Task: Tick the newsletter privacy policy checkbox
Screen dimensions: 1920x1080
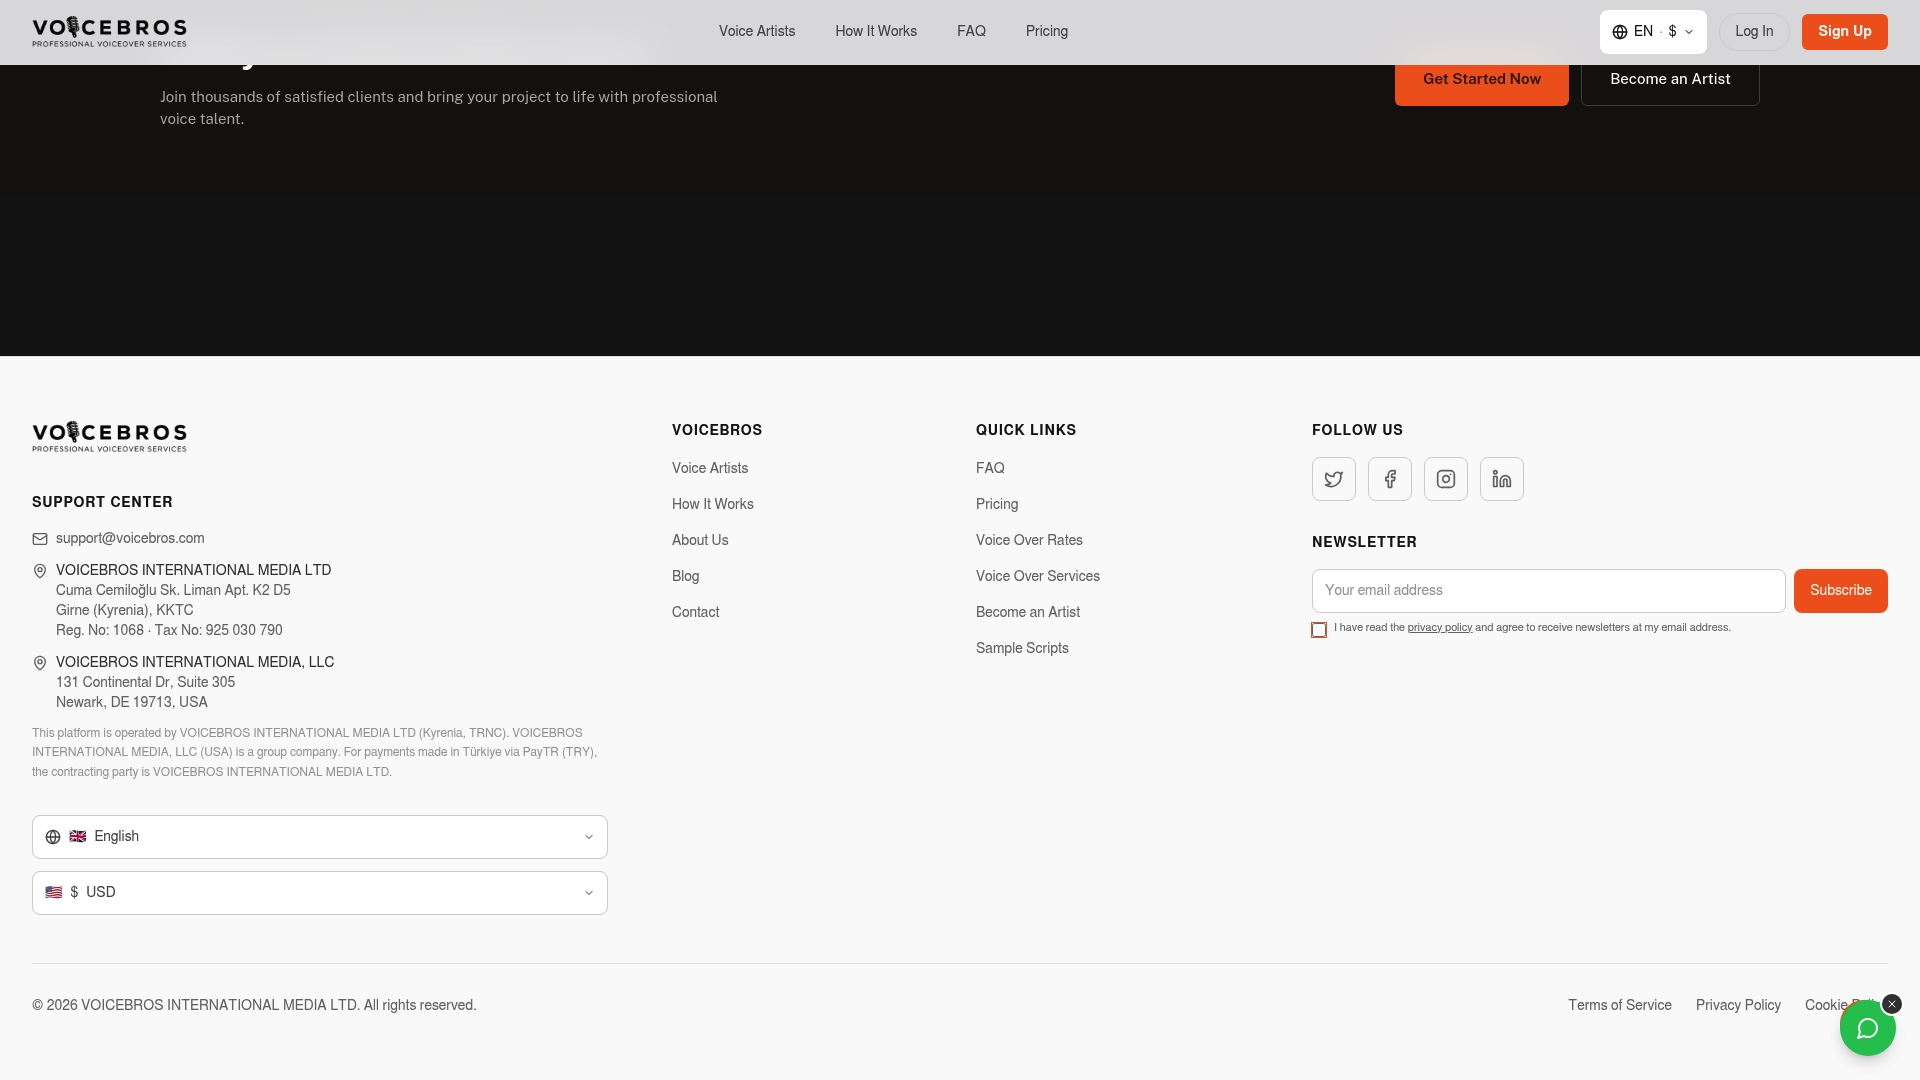Action: click(1319, 630)
